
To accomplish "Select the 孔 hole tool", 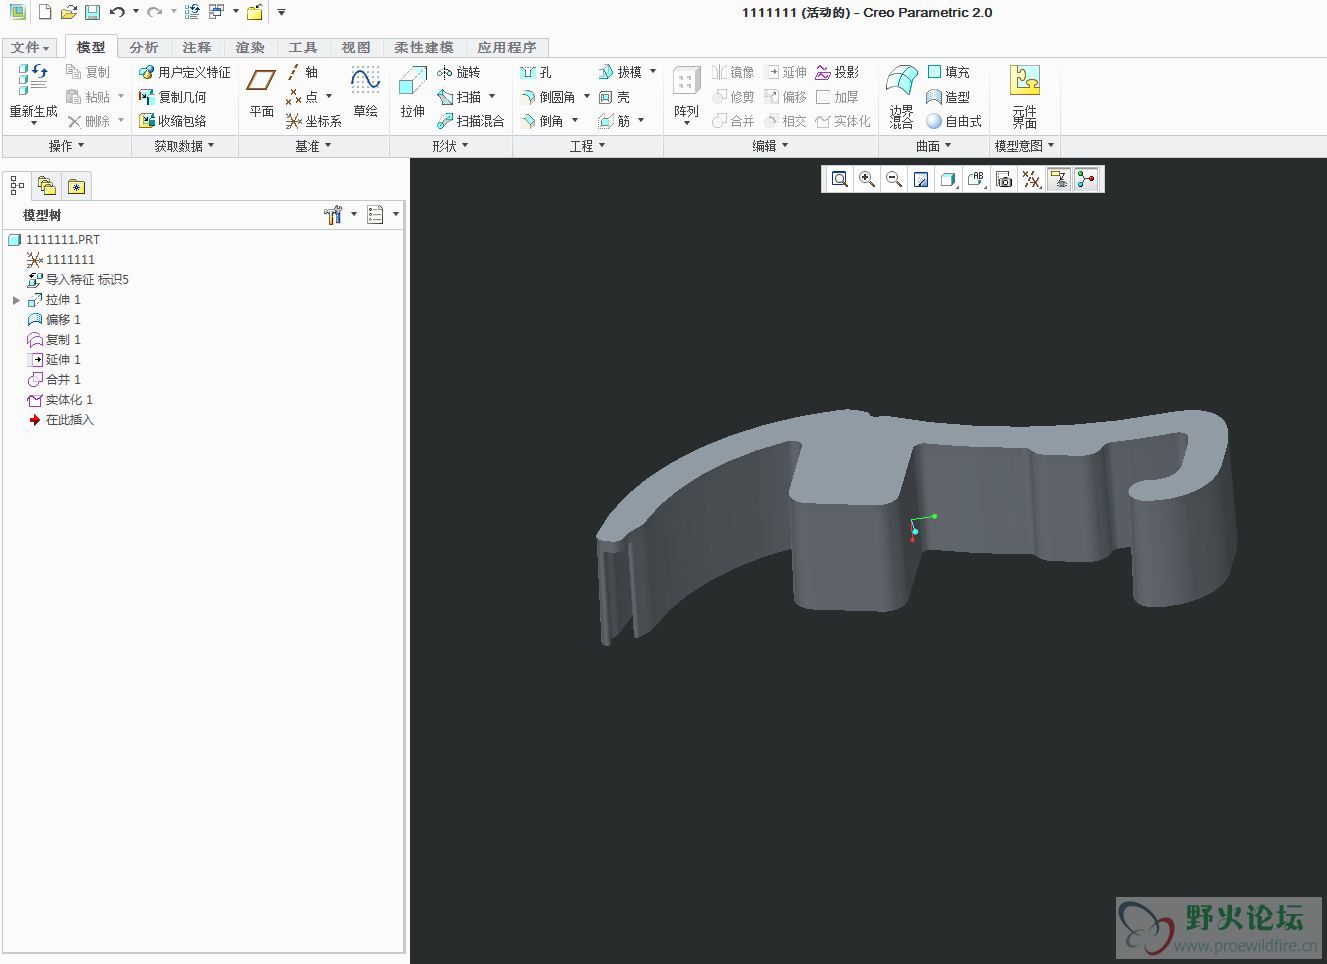I will 536,72.
